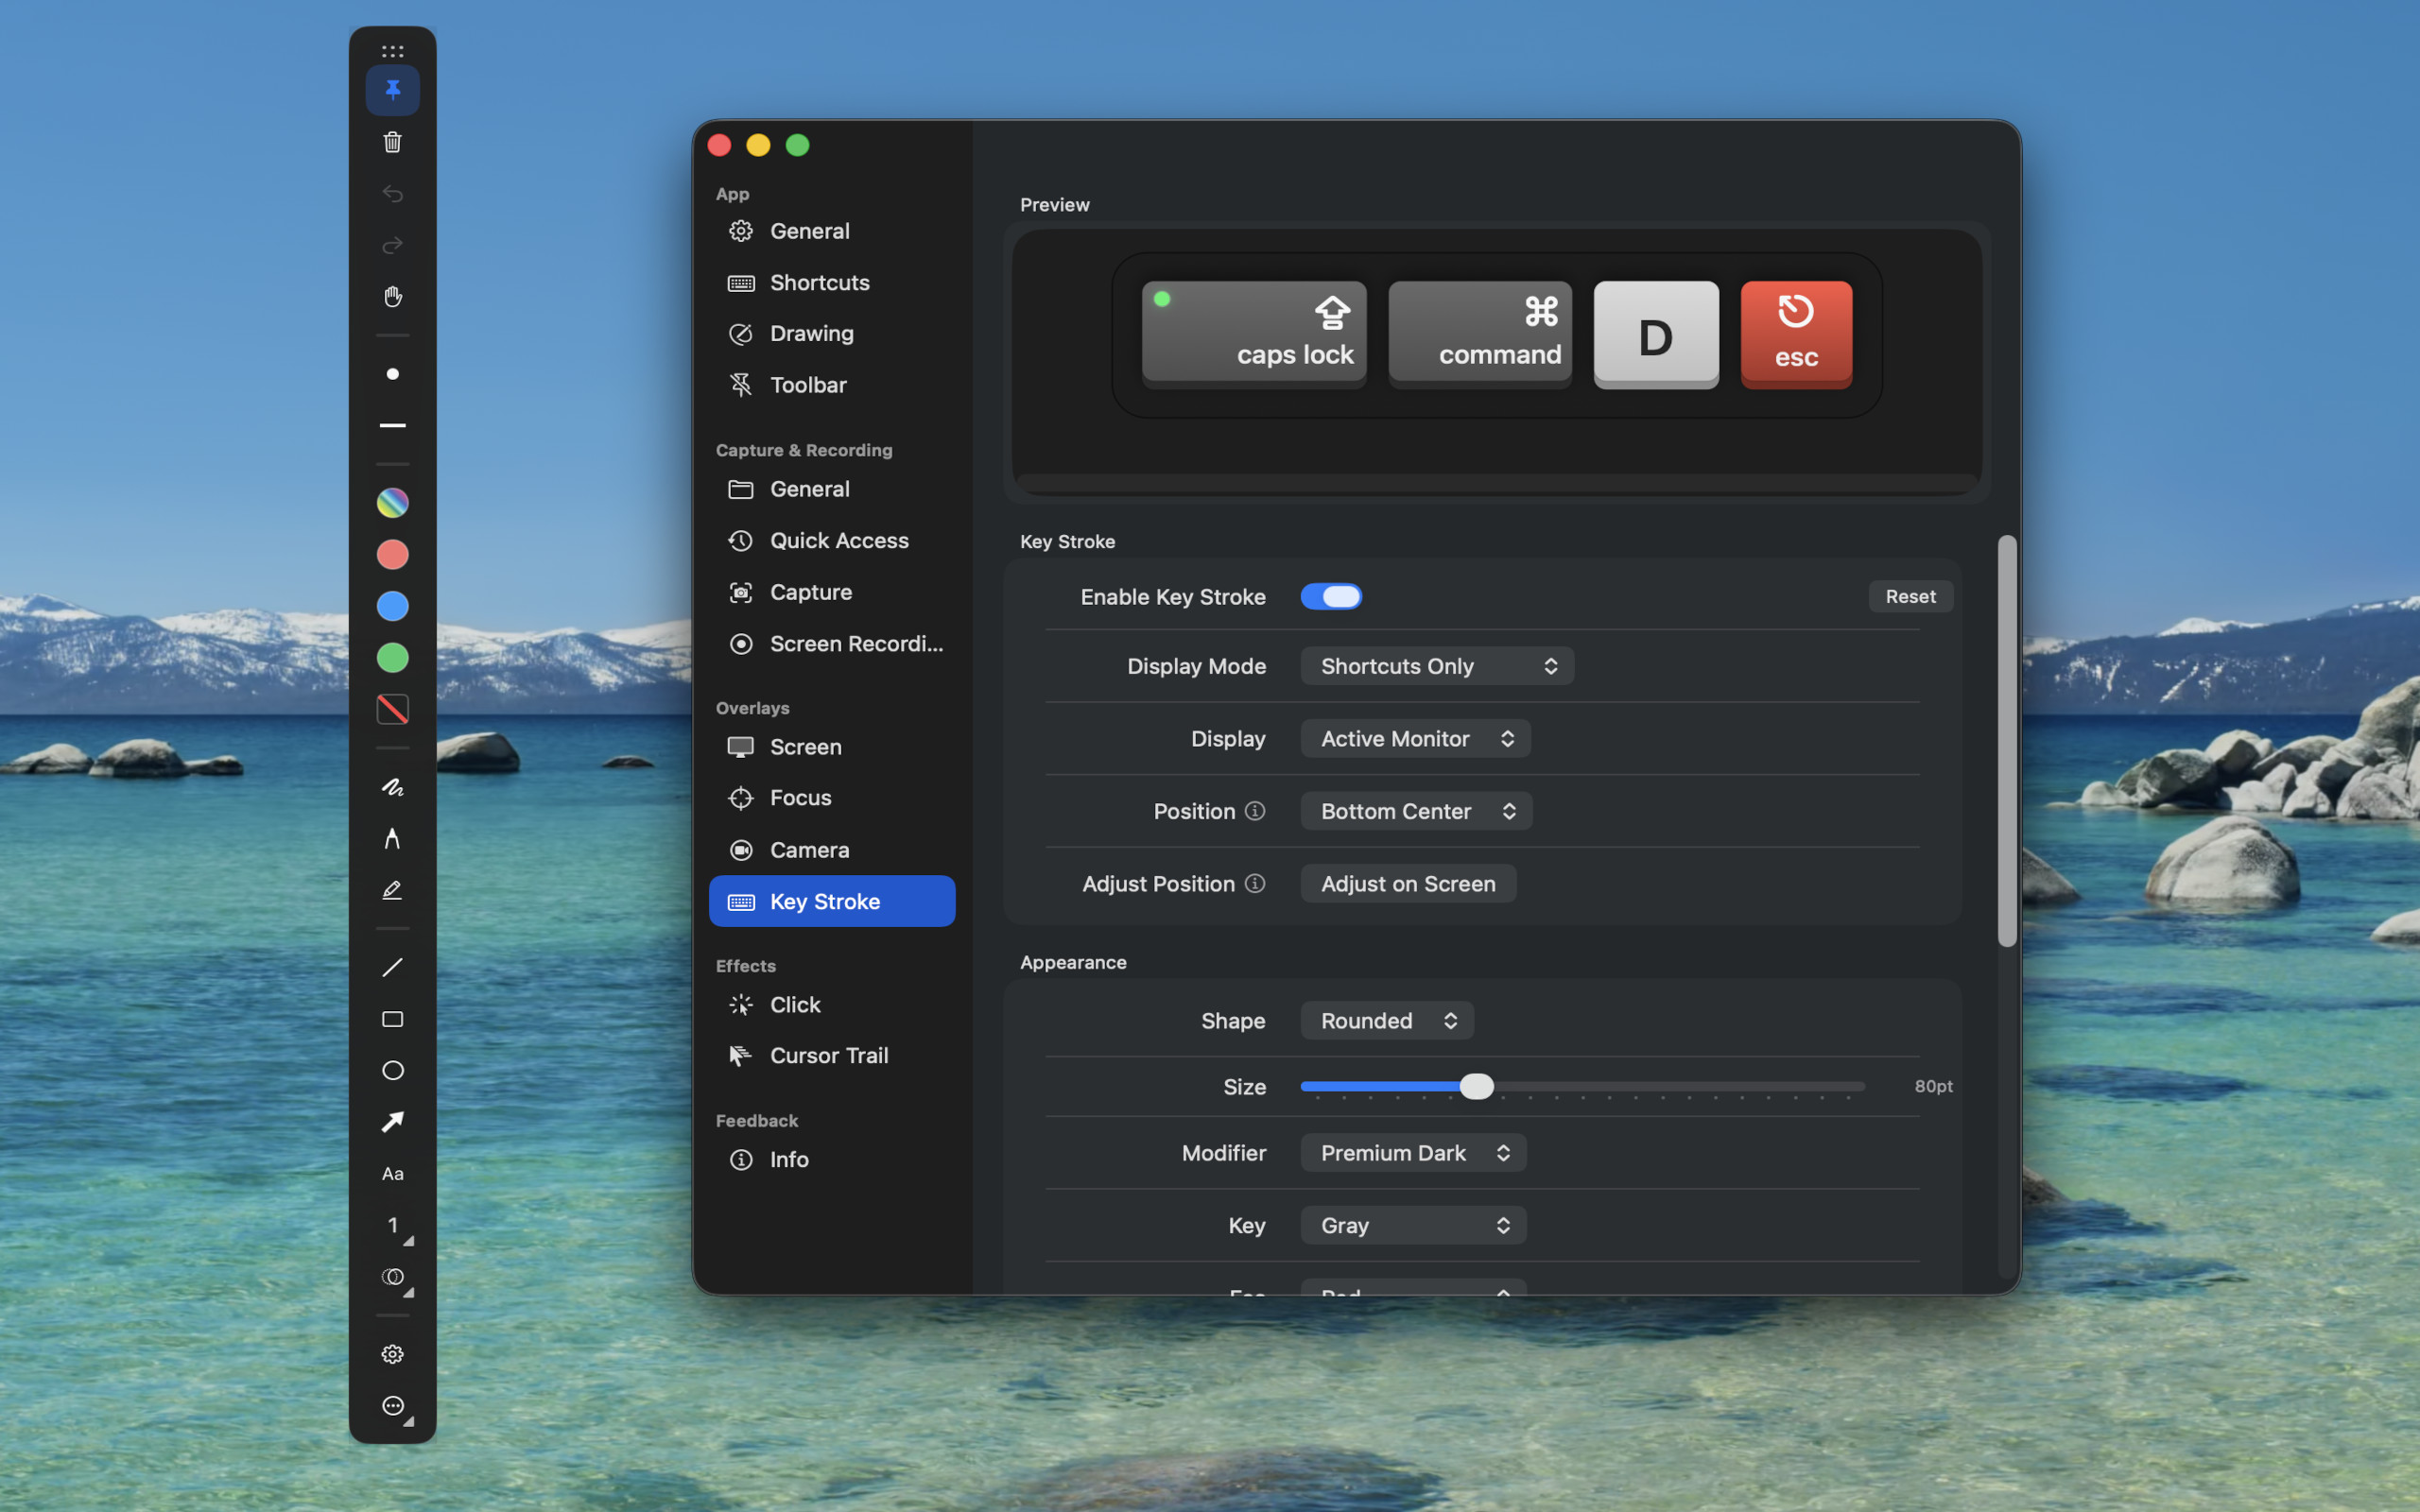2420x1512 pixels.
Task: Select the compass-shaped pen tool
Action: (392, 839)
